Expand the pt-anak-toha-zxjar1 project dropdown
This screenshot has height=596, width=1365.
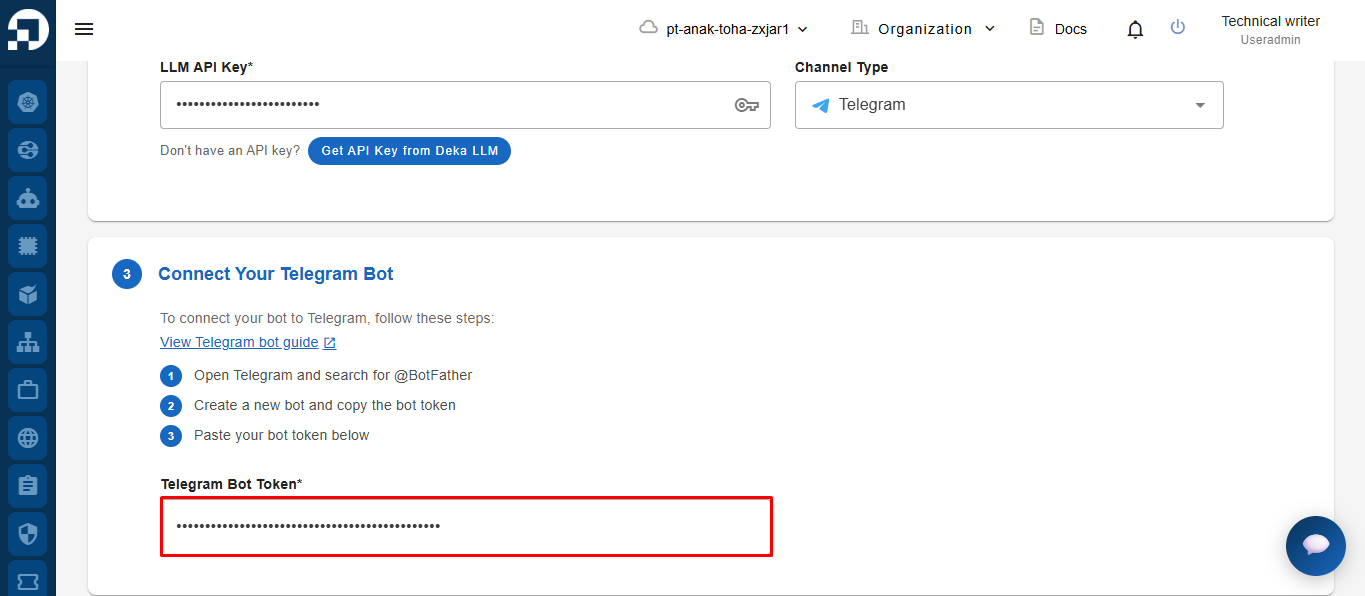[724, 29]
